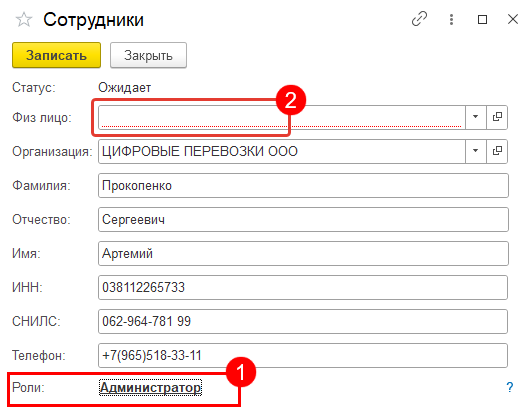Image resolution: width=532 pixels, height=418 pixels.
Task: Click the Отчество field with Сергеевич
Action: [x=303, y=220]
